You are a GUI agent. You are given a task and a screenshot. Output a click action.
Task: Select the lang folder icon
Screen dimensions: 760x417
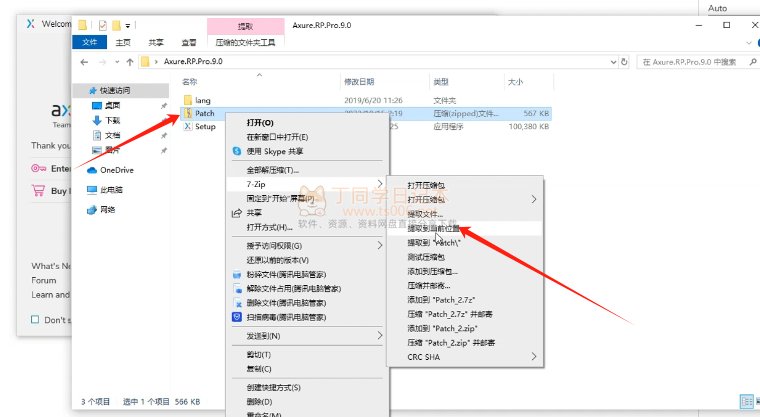[188, 100]
